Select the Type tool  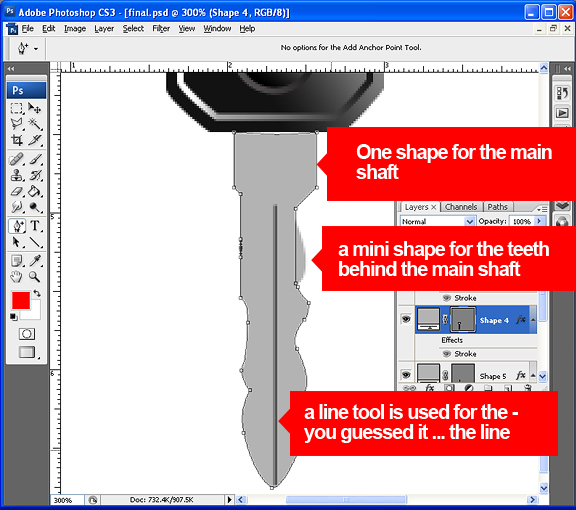click(35, 226)
